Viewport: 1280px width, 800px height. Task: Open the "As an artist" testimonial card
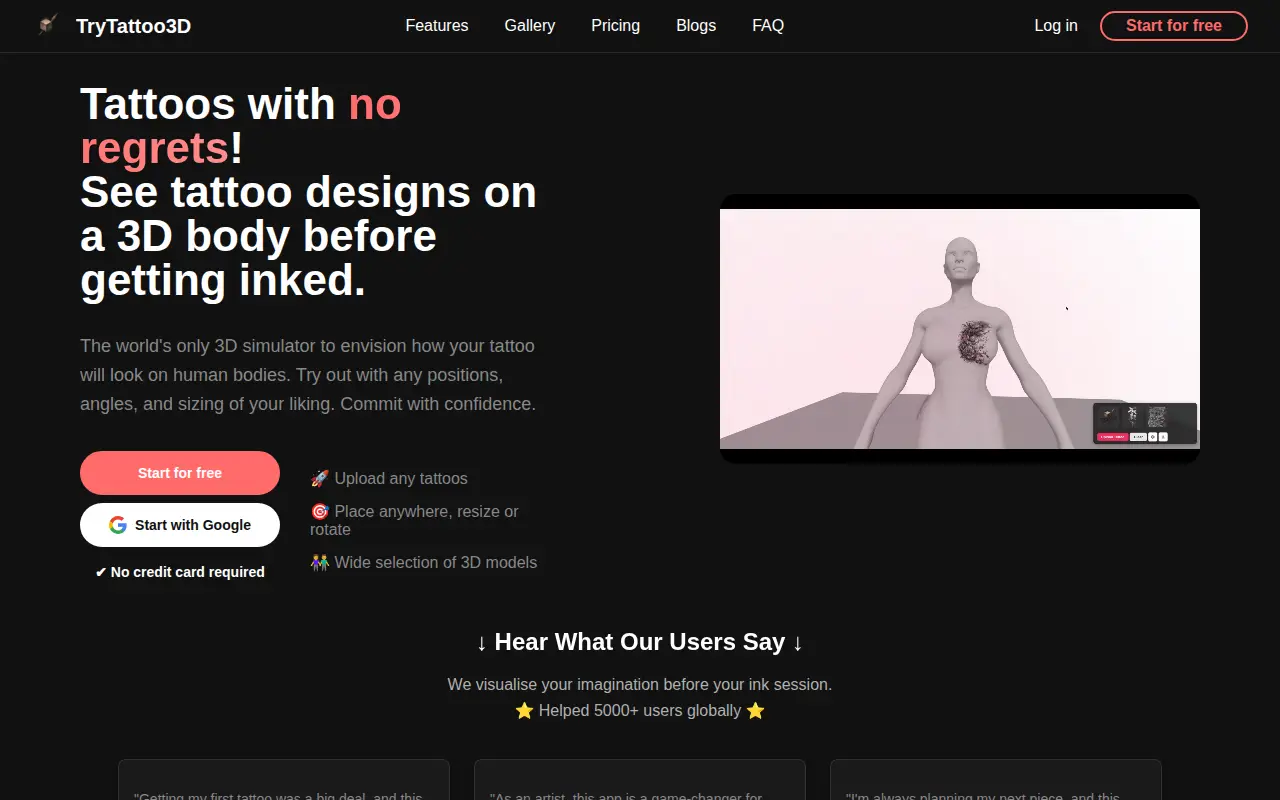tap(640, 780)
